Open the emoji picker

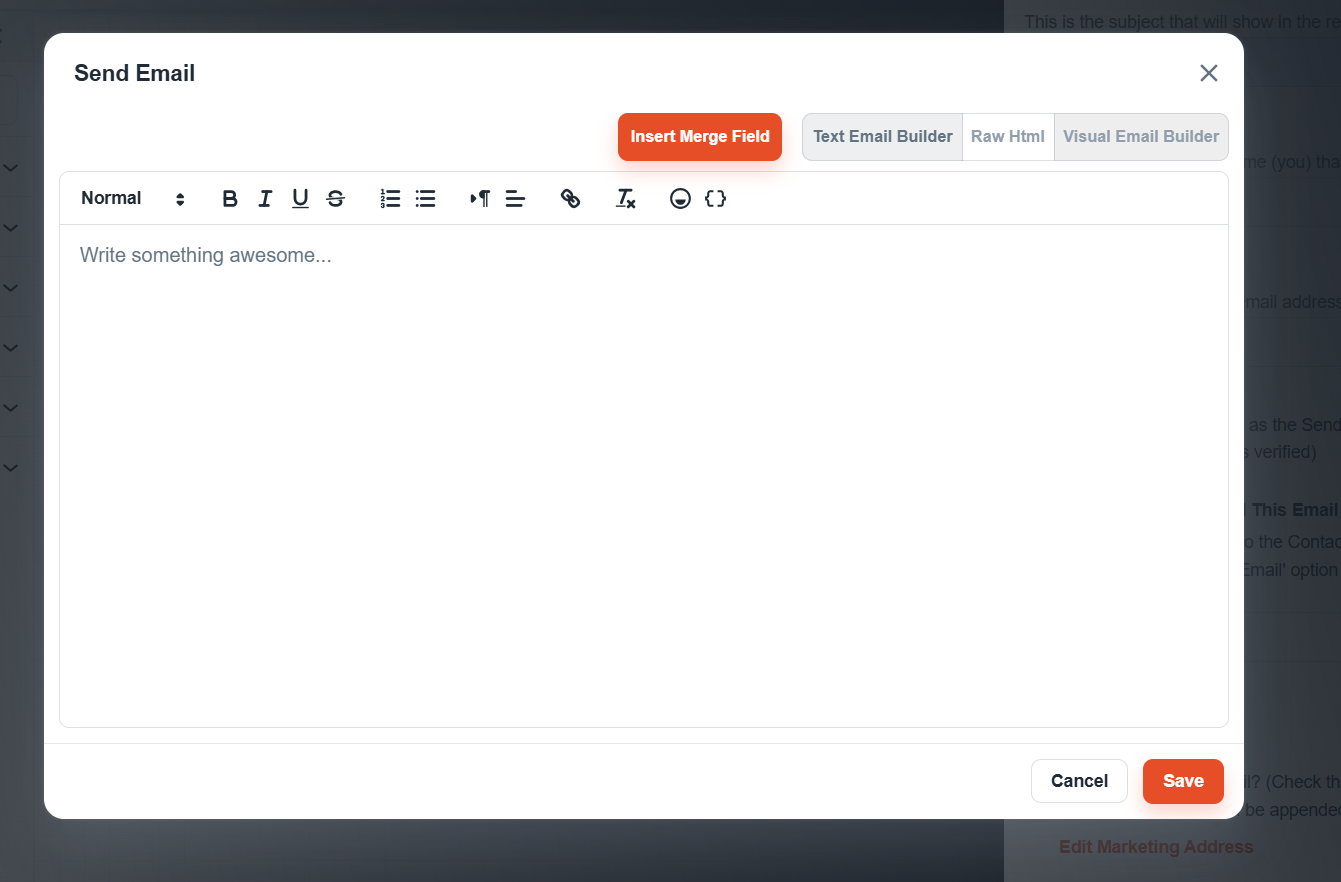coord(680,199)
